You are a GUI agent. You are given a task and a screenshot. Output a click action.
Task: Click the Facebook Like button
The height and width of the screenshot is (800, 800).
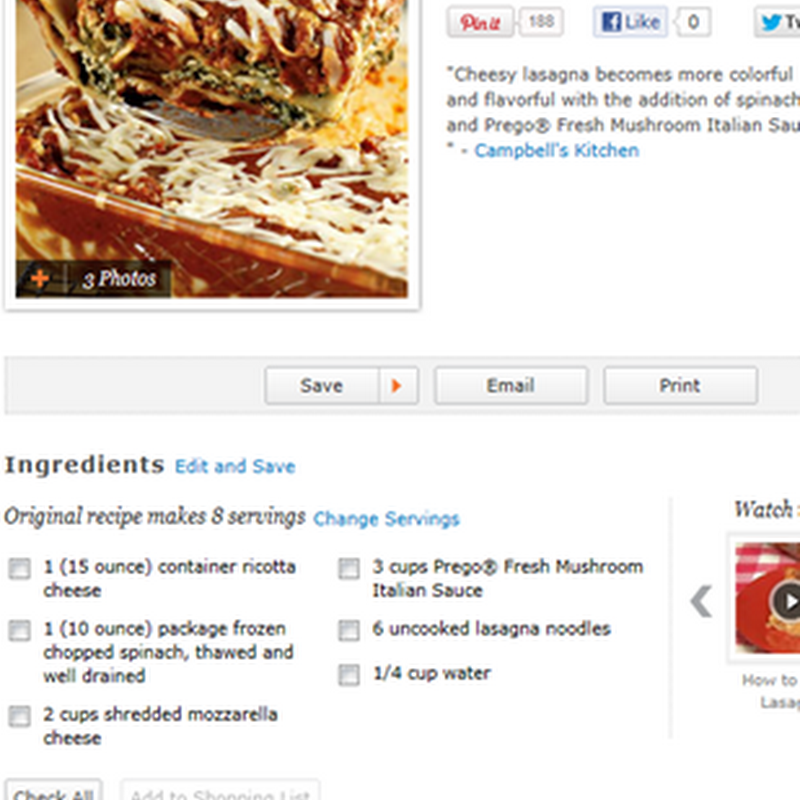click(631, 22)
